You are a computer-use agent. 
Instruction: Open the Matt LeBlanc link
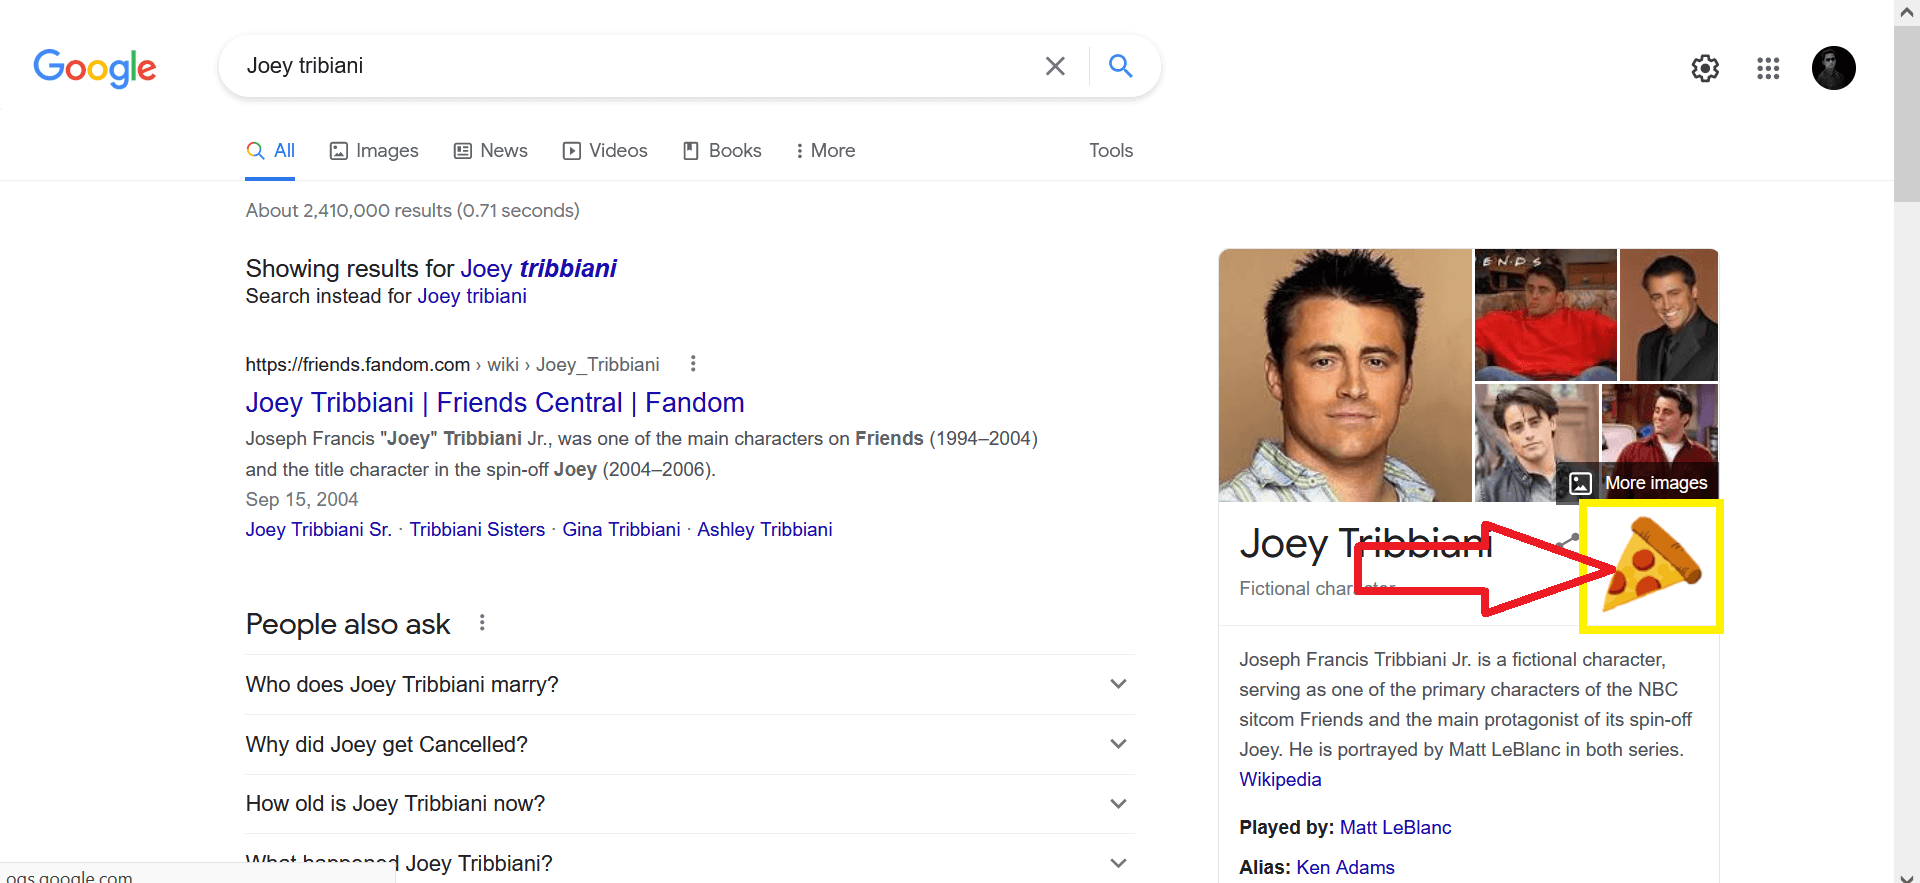tap(1395, 828)
